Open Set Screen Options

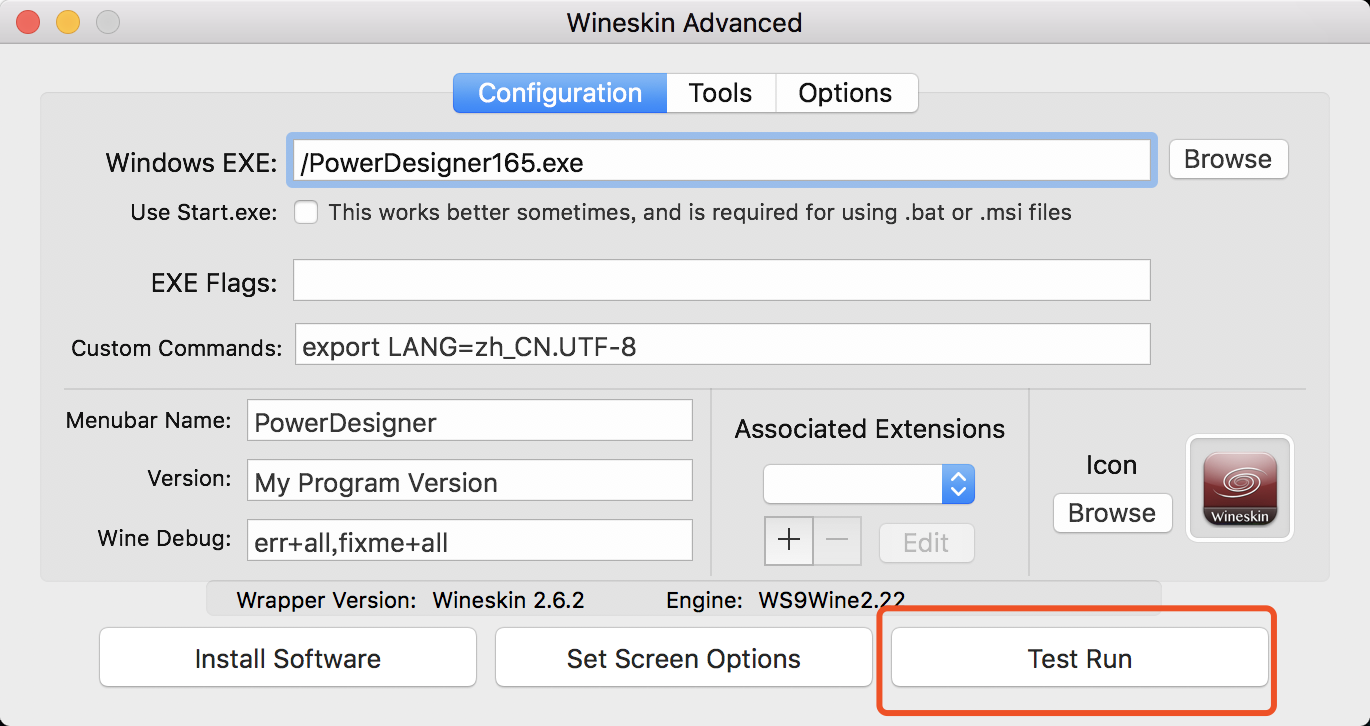[x=684, y=659]
